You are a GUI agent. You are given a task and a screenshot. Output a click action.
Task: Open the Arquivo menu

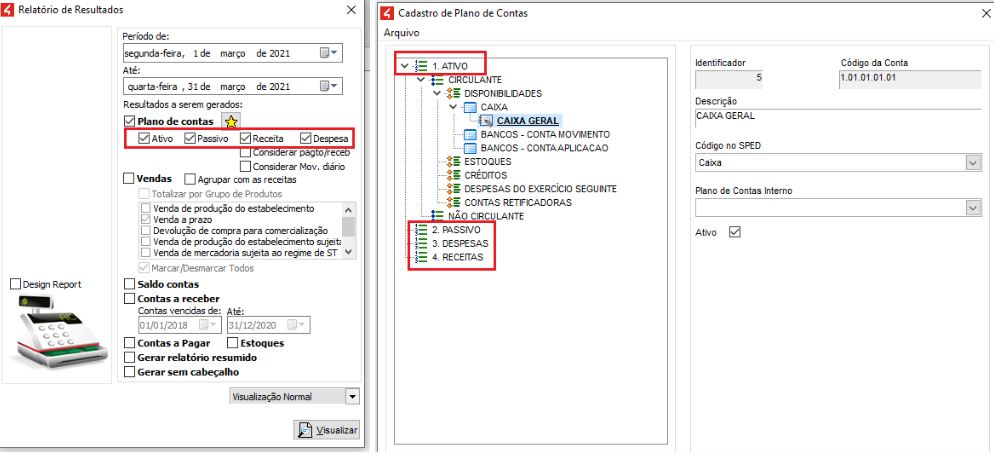tap(402, 33)
